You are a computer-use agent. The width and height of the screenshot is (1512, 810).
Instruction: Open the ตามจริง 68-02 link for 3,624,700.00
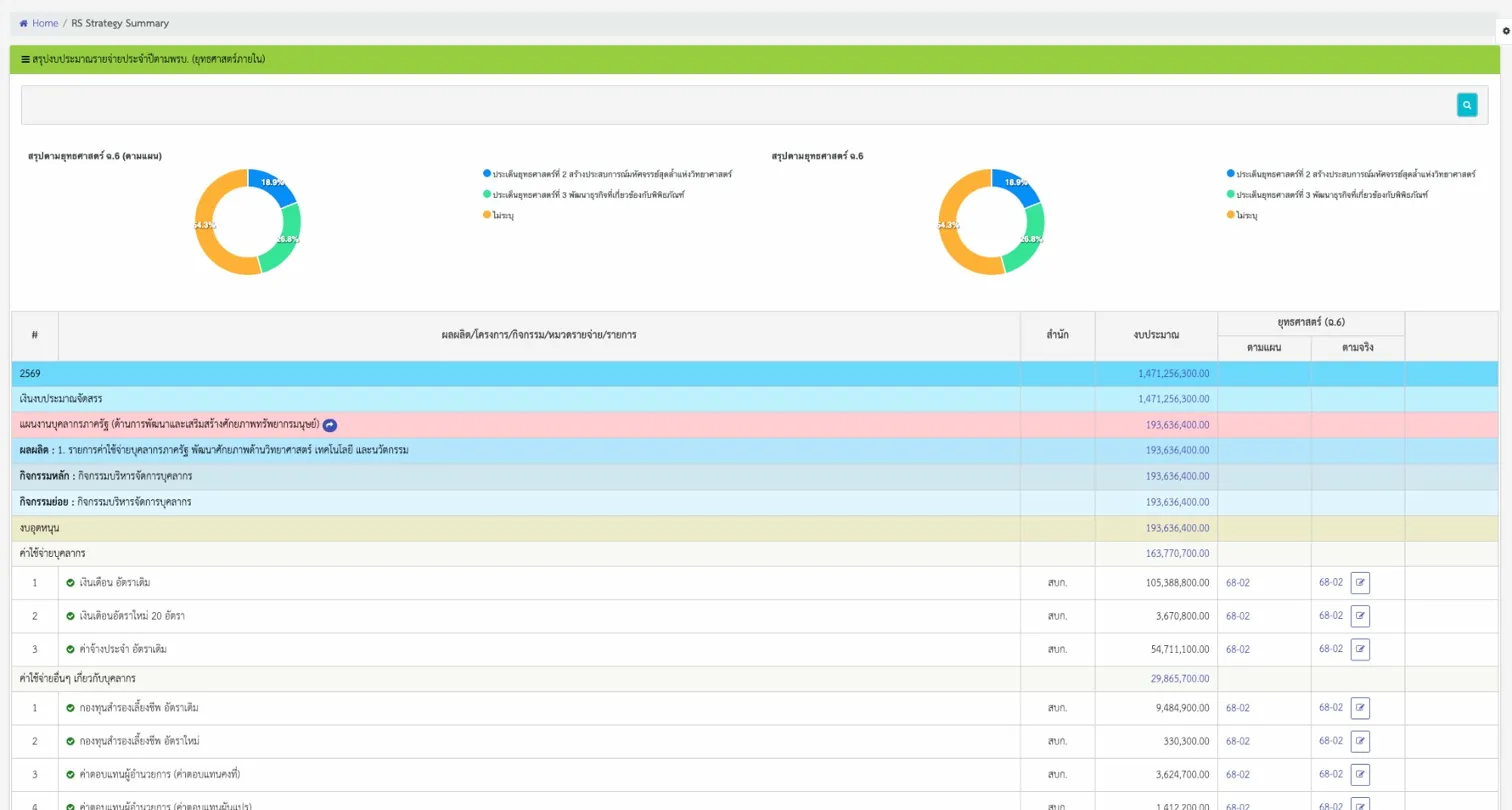pyautogui.click(x=1331, y=773)
